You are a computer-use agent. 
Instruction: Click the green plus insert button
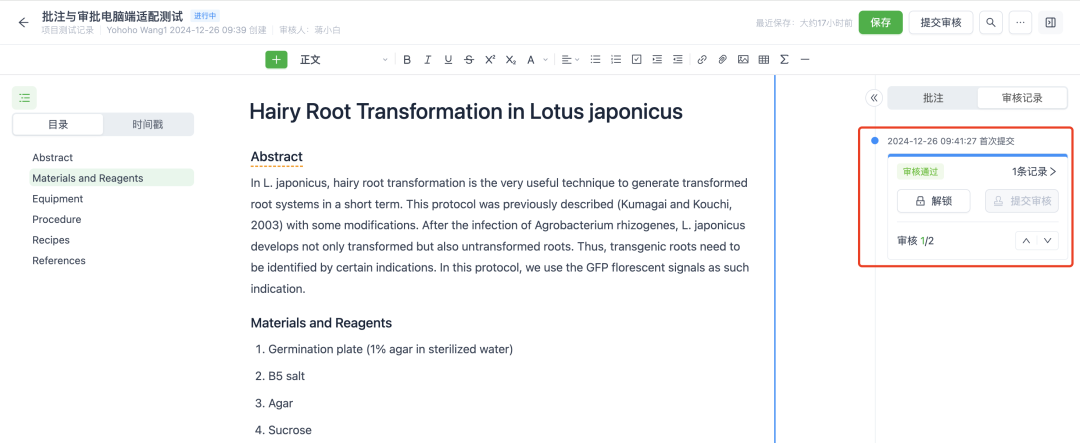pyautogui.click(x=276, y=60)
